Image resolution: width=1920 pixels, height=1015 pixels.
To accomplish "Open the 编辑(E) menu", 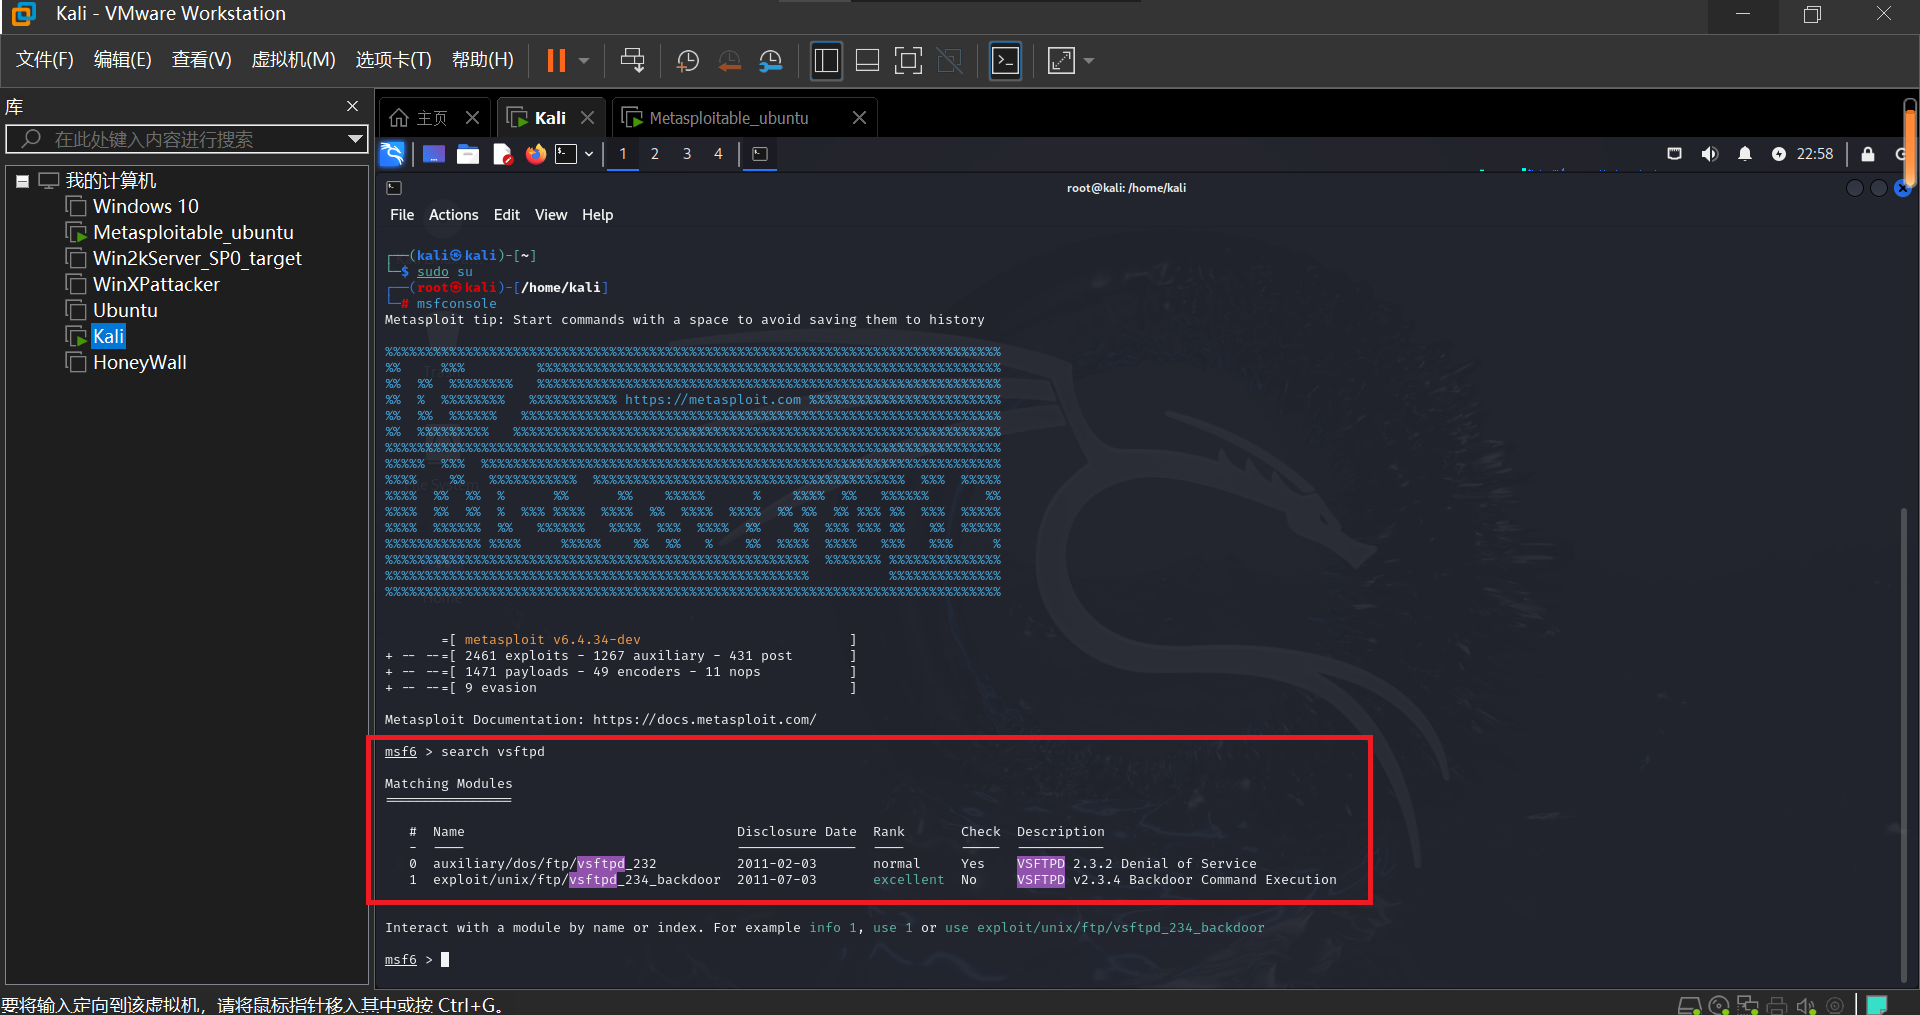I will [x=123, y=60].
